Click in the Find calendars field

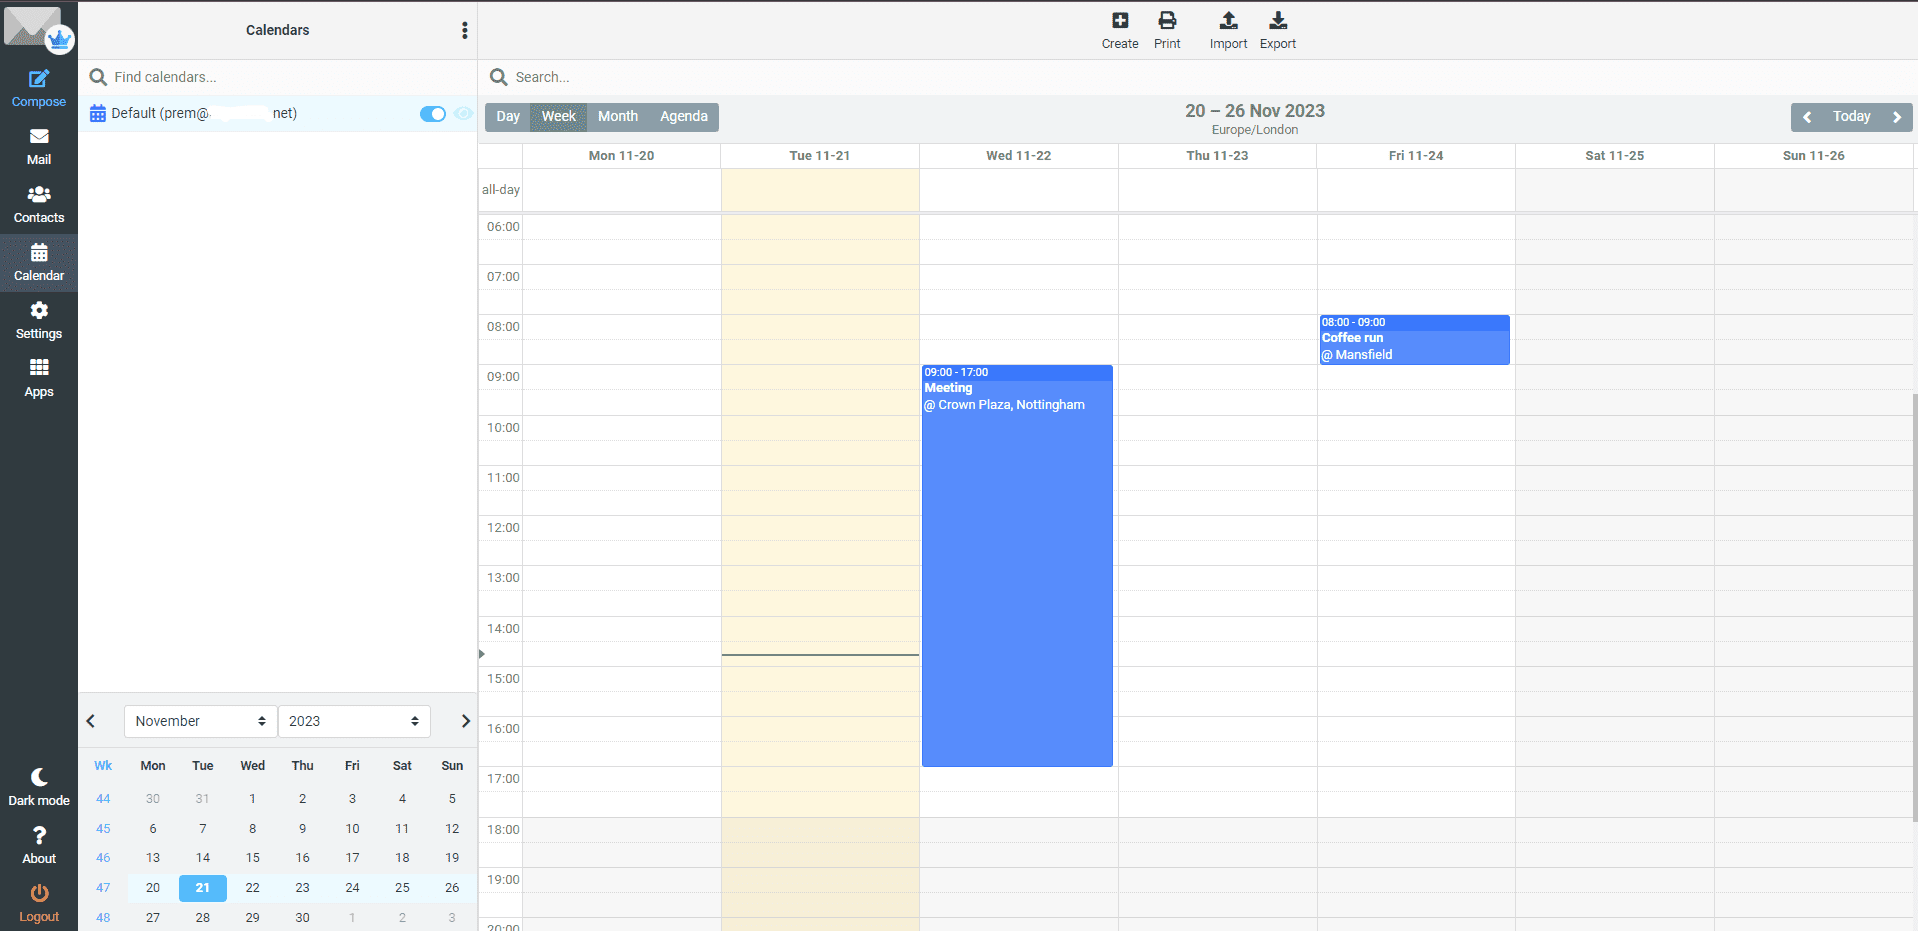pyautogui.click(x=278, y=77)
